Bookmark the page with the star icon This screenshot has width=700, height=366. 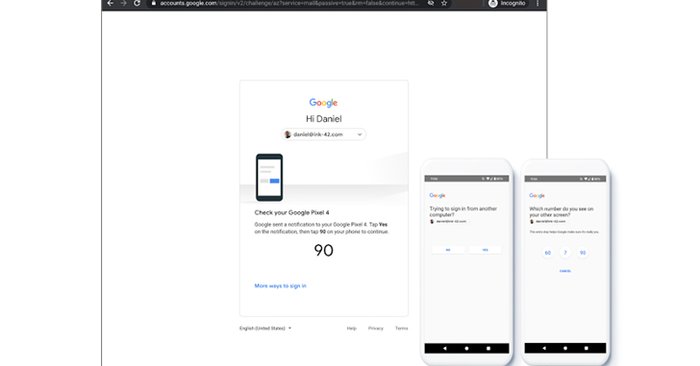click(444, 3)
